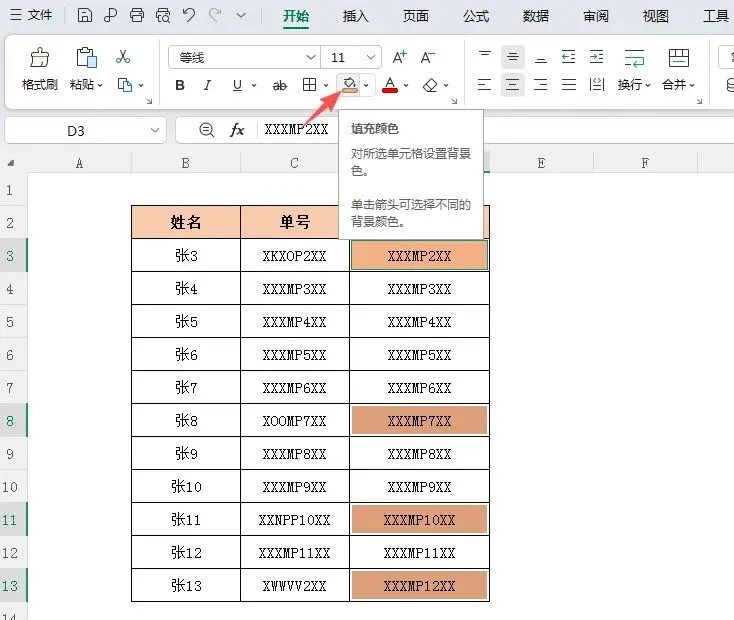
Task: Click the Align Left icon
Action: click(484, 85)
